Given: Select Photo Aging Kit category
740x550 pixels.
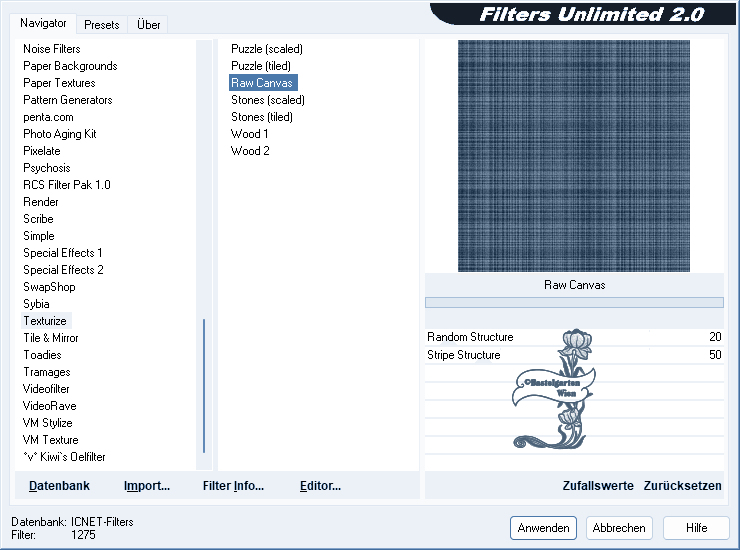Looking at the screenshot, I should pyautogui.click(x=59, y=134).
